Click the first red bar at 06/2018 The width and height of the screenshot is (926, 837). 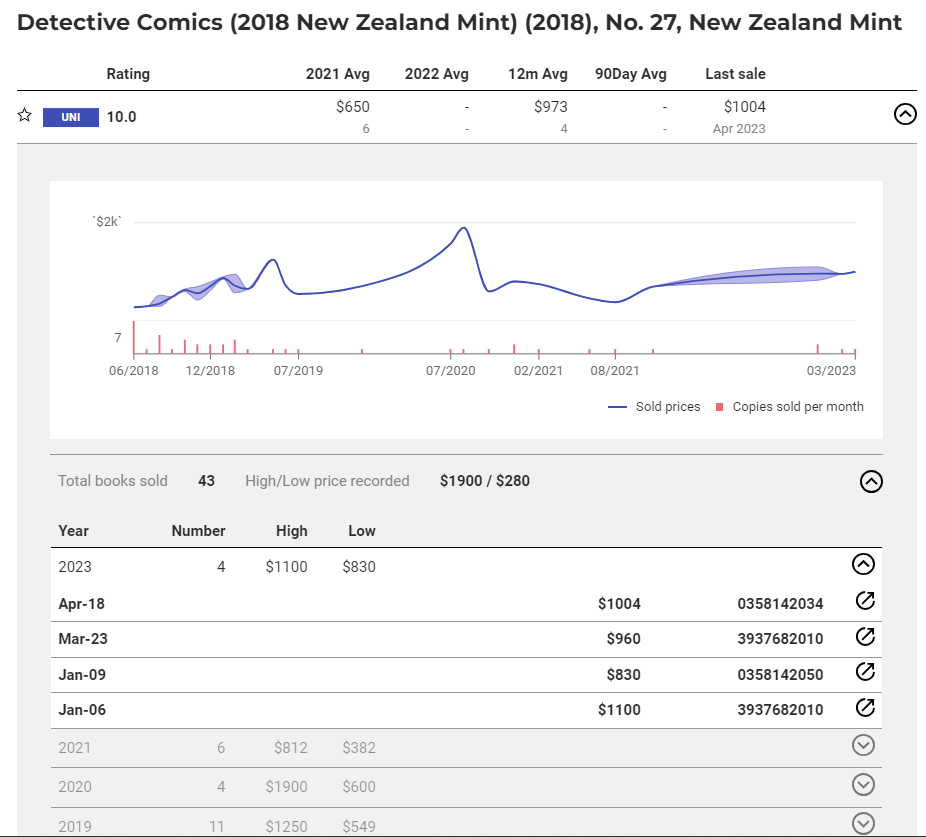point(134,338)
